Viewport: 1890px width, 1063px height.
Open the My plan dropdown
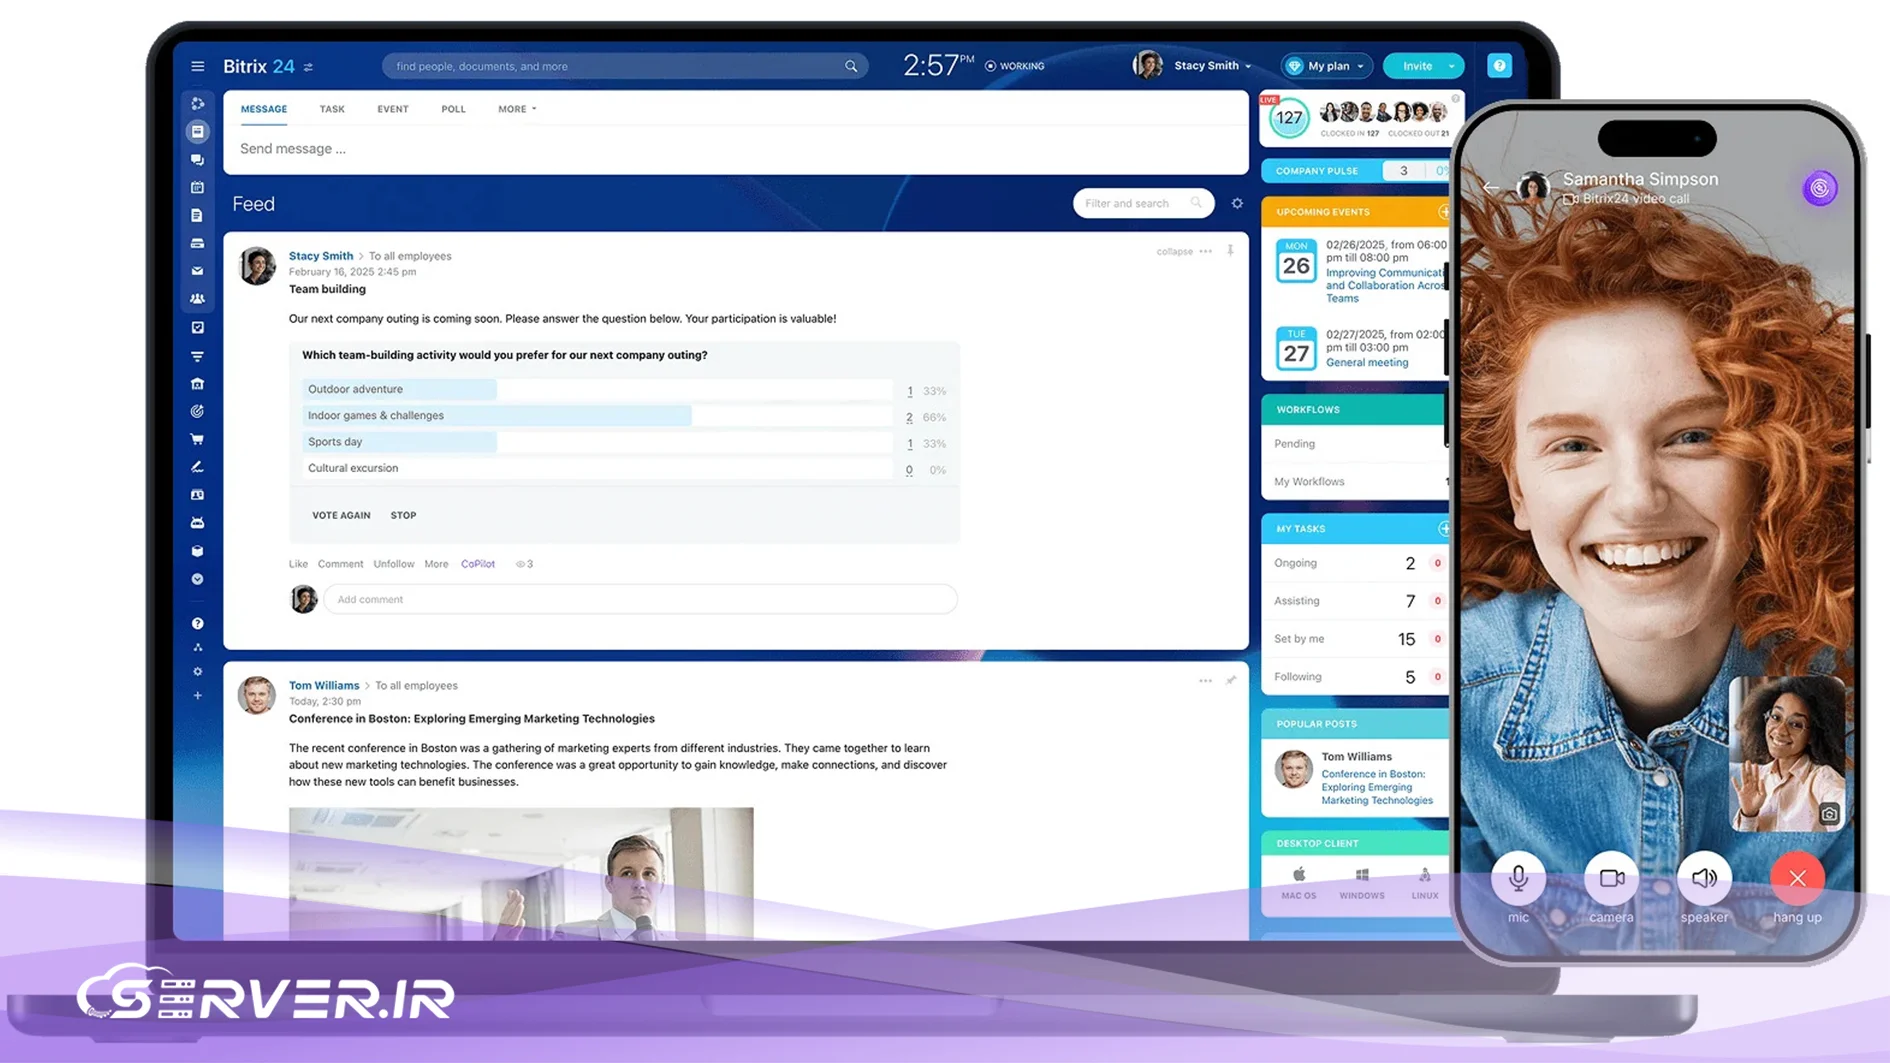(x=1327, y=66)
